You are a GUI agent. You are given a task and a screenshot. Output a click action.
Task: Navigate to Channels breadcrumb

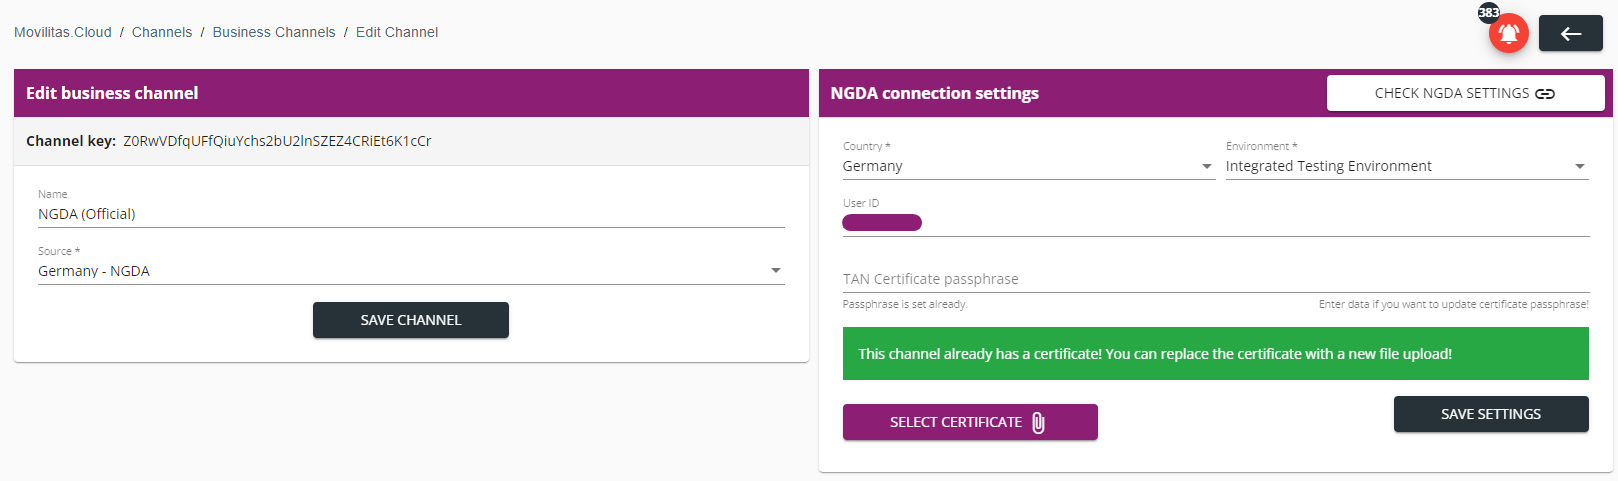162,32
